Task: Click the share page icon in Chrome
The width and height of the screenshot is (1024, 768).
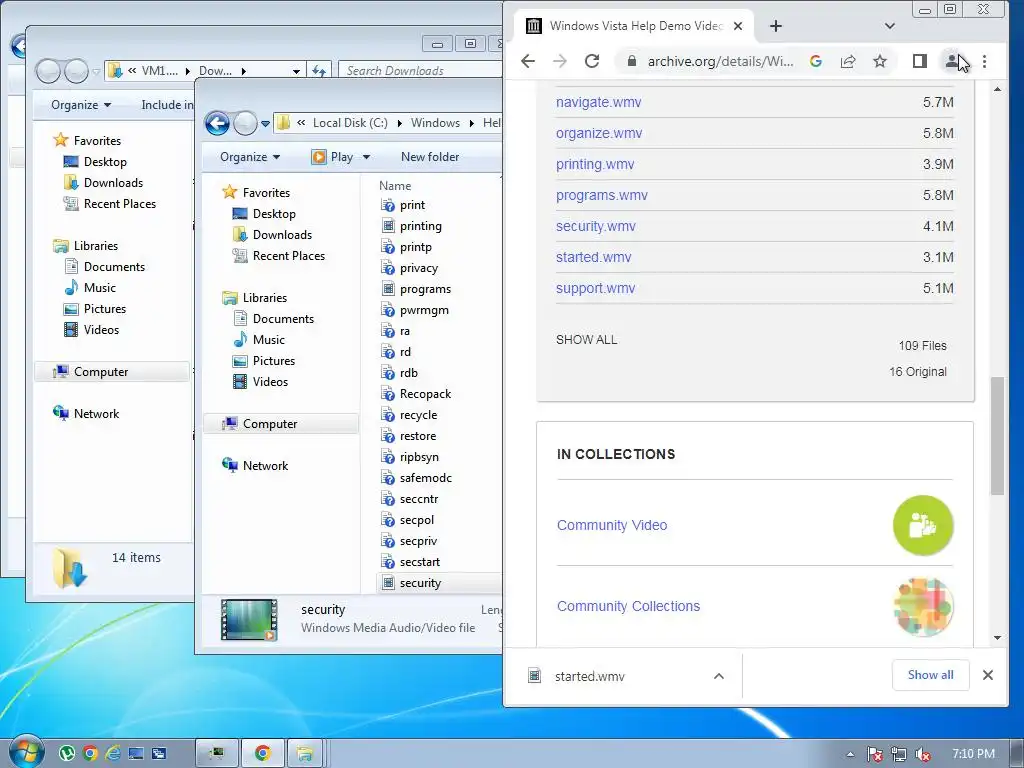Action: [848, 61]
